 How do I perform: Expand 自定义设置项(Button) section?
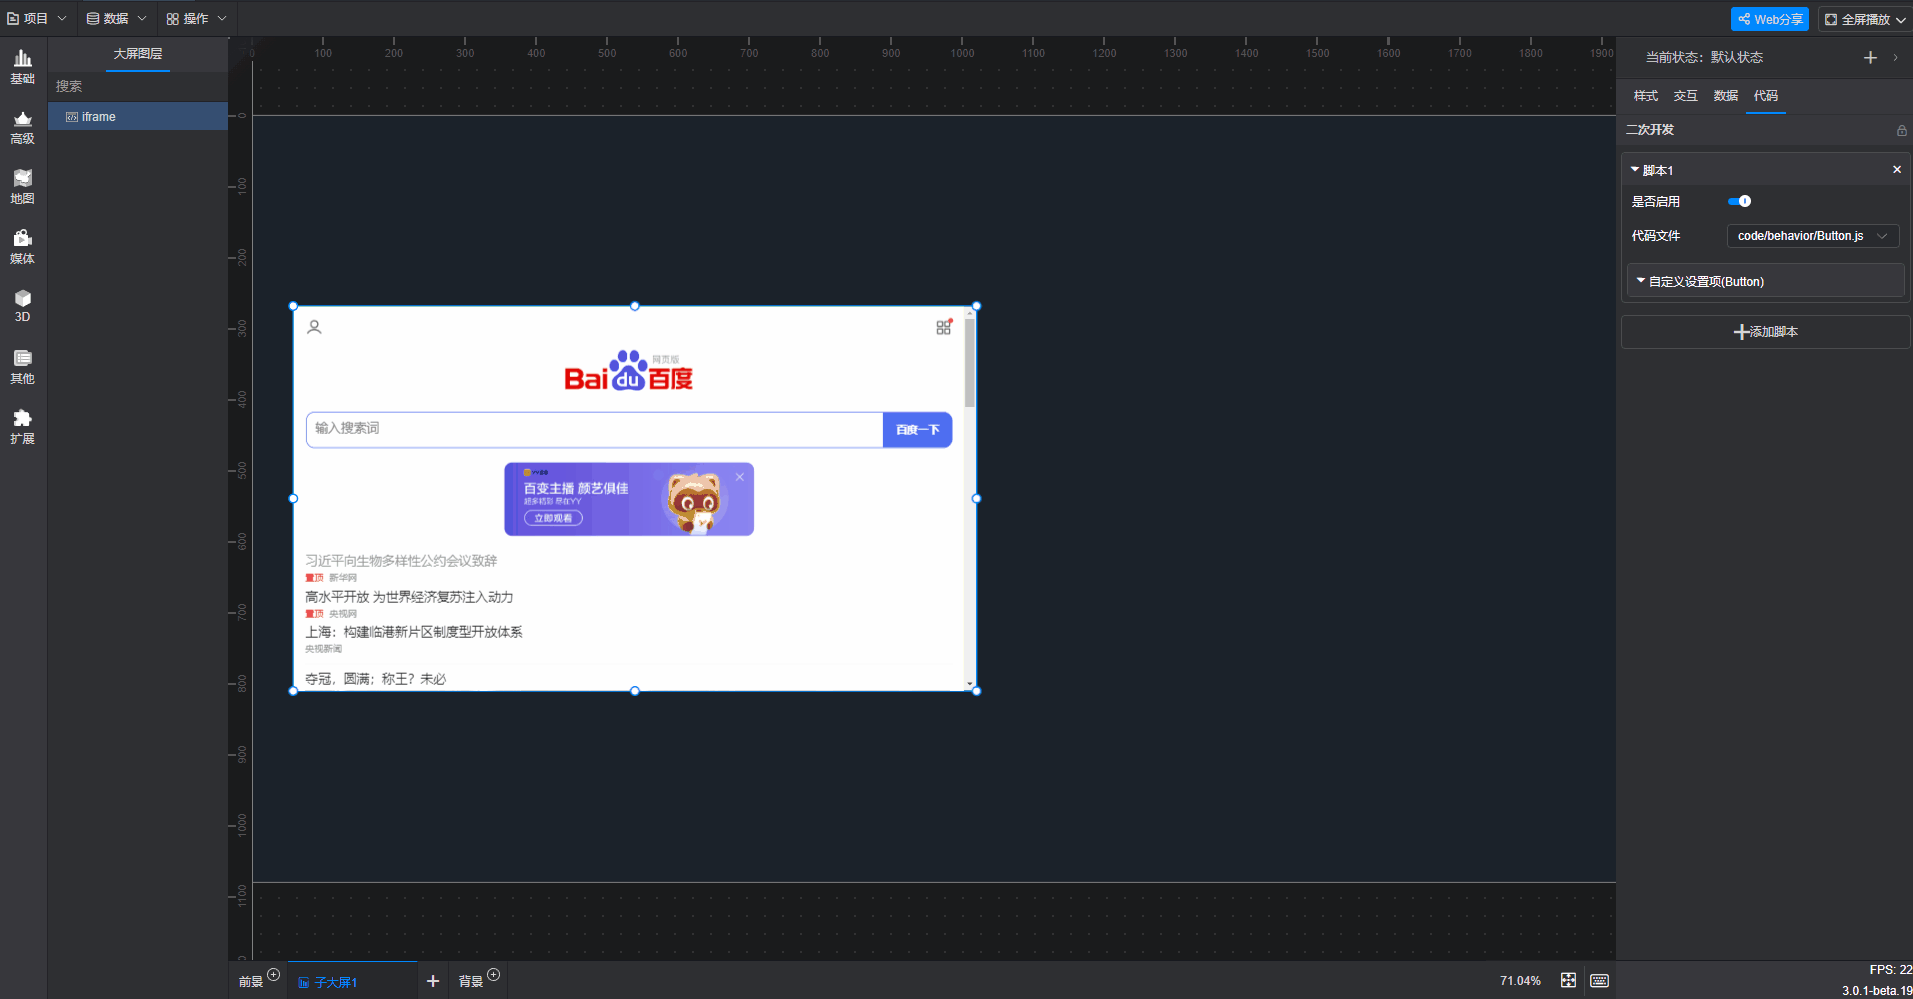tap(1765, 281)
